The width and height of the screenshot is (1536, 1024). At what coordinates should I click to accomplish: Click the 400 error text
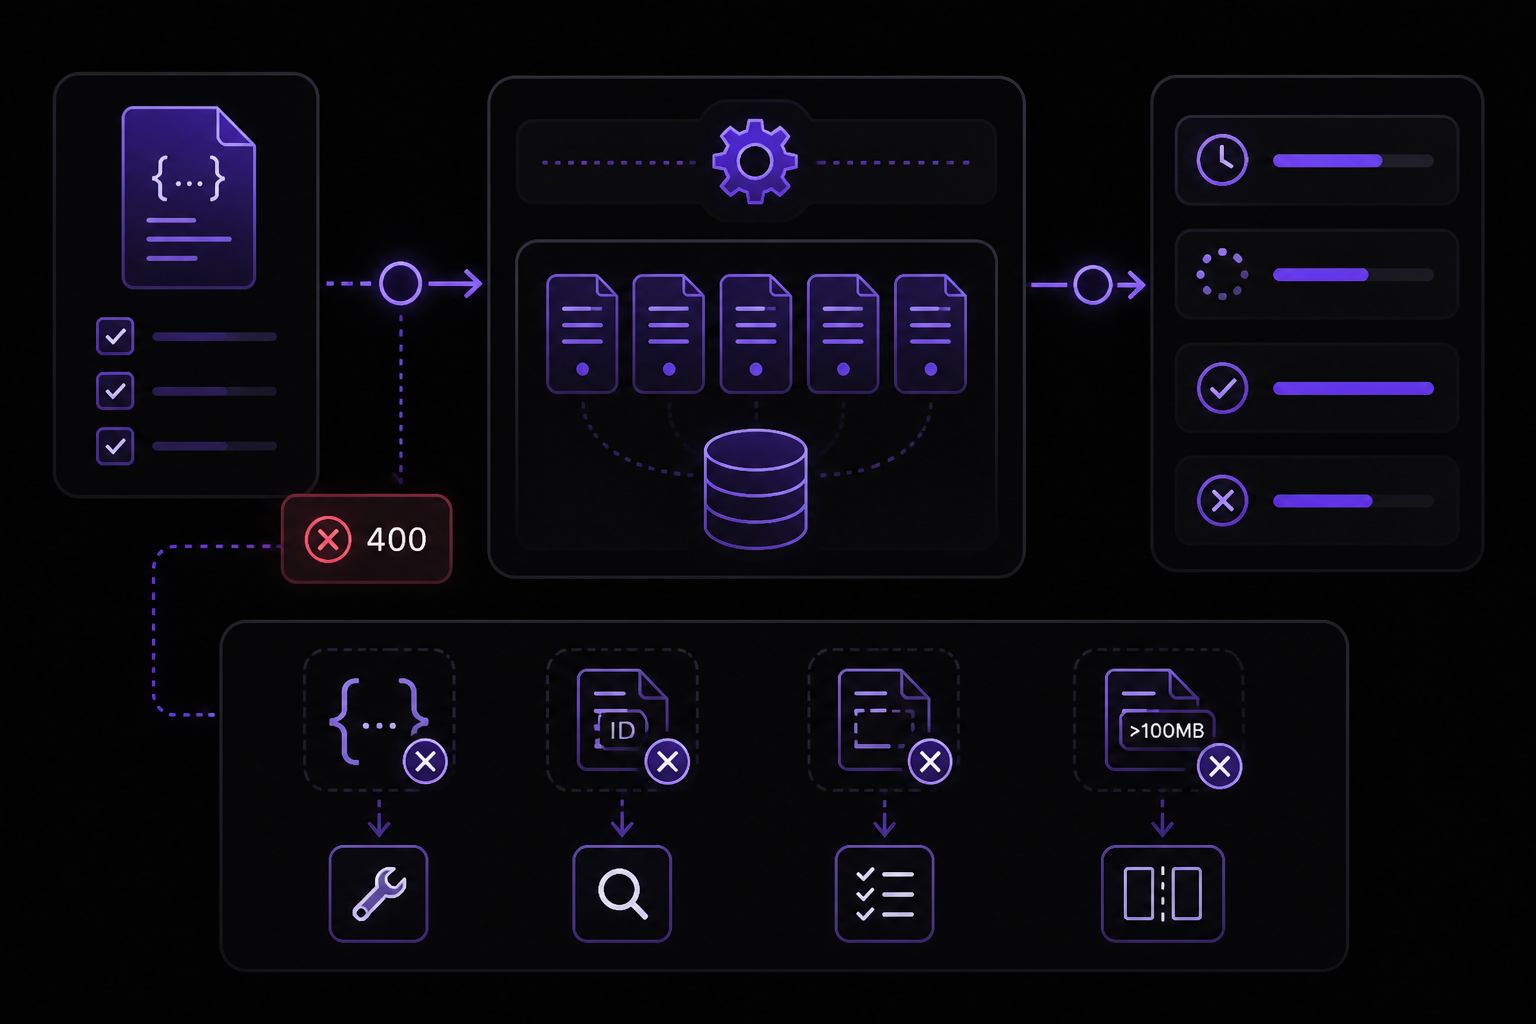(396, 540)
